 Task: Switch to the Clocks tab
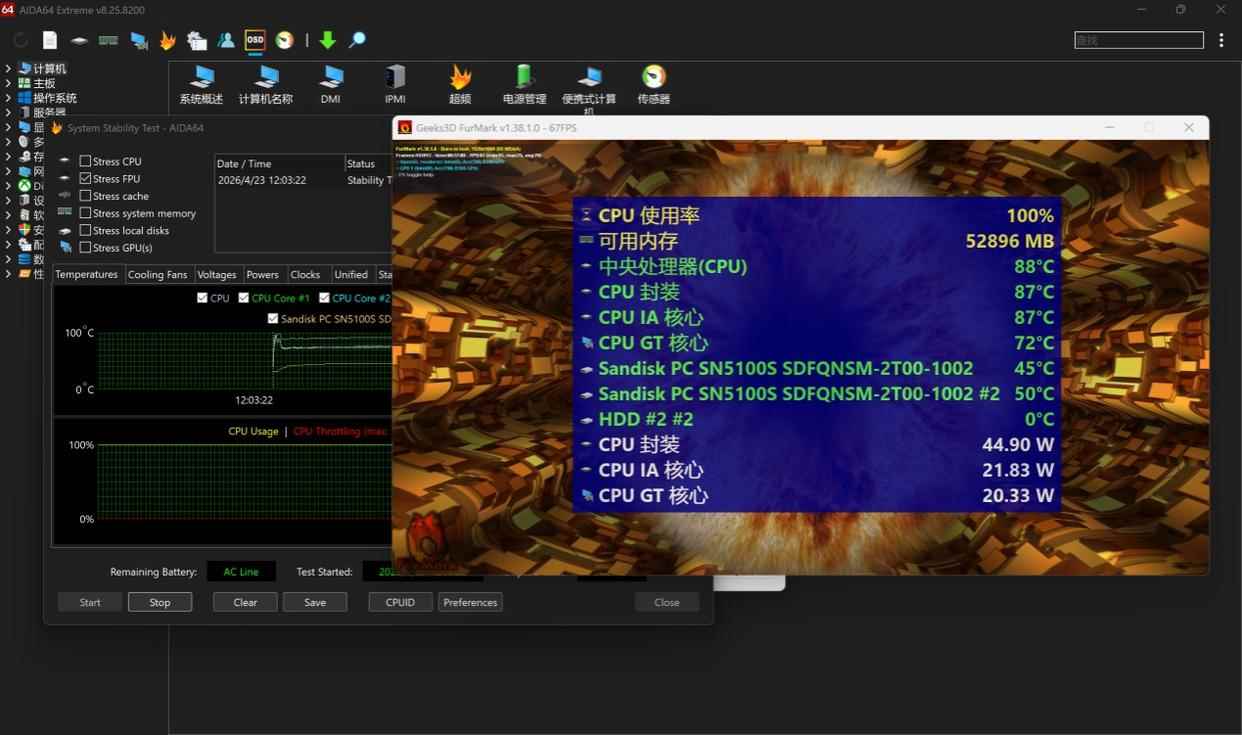point(305,274)
